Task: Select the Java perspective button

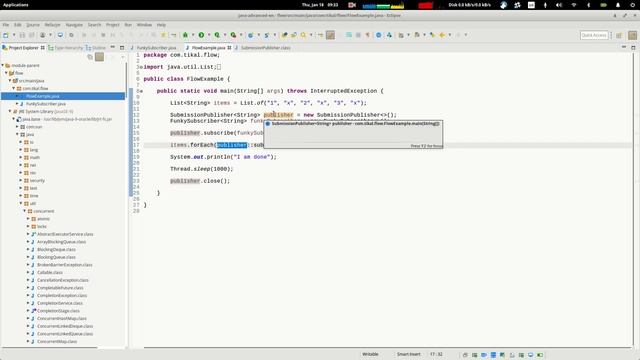Action: point(632,36)
